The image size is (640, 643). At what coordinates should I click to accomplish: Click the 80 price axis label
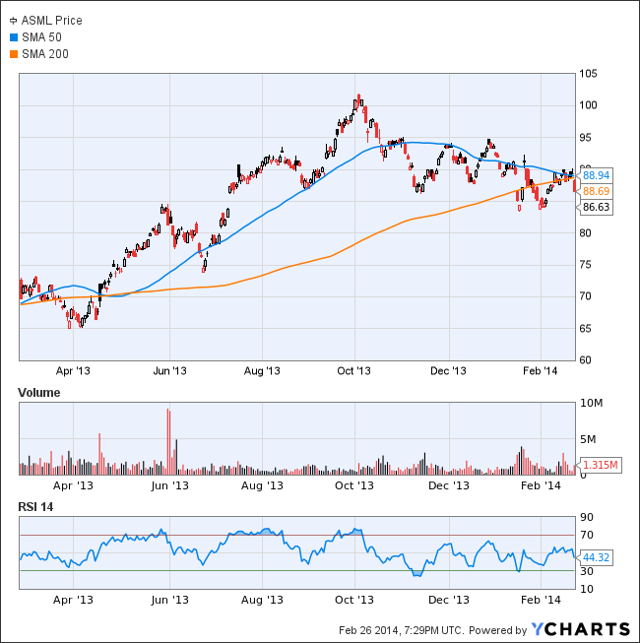[585, 233]
